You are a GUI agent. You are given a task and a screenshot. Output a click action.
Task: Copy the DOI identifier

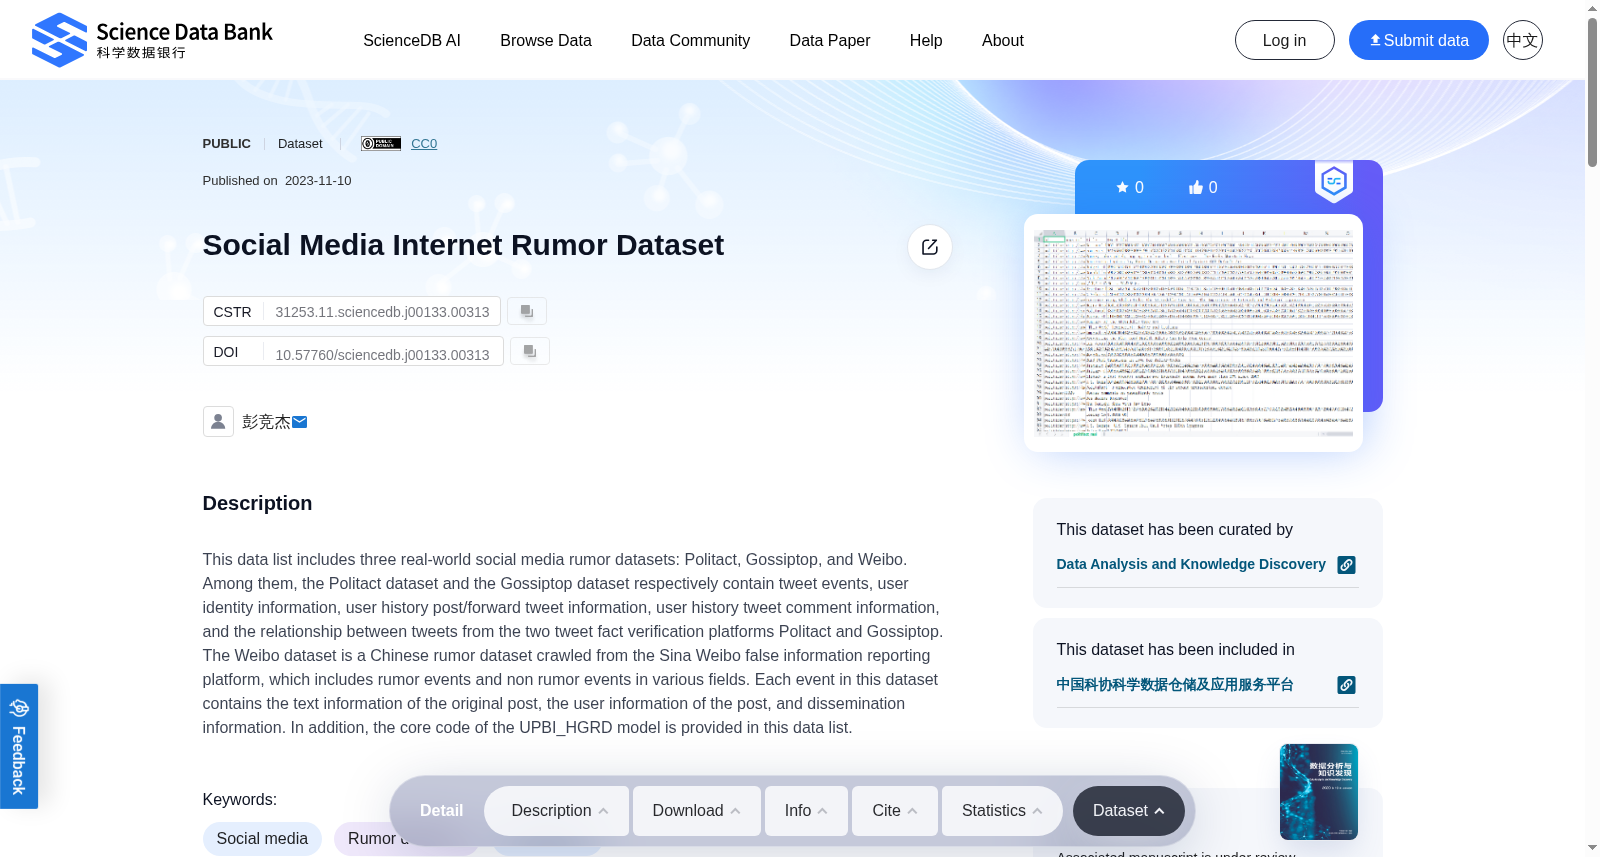[530, 352]
